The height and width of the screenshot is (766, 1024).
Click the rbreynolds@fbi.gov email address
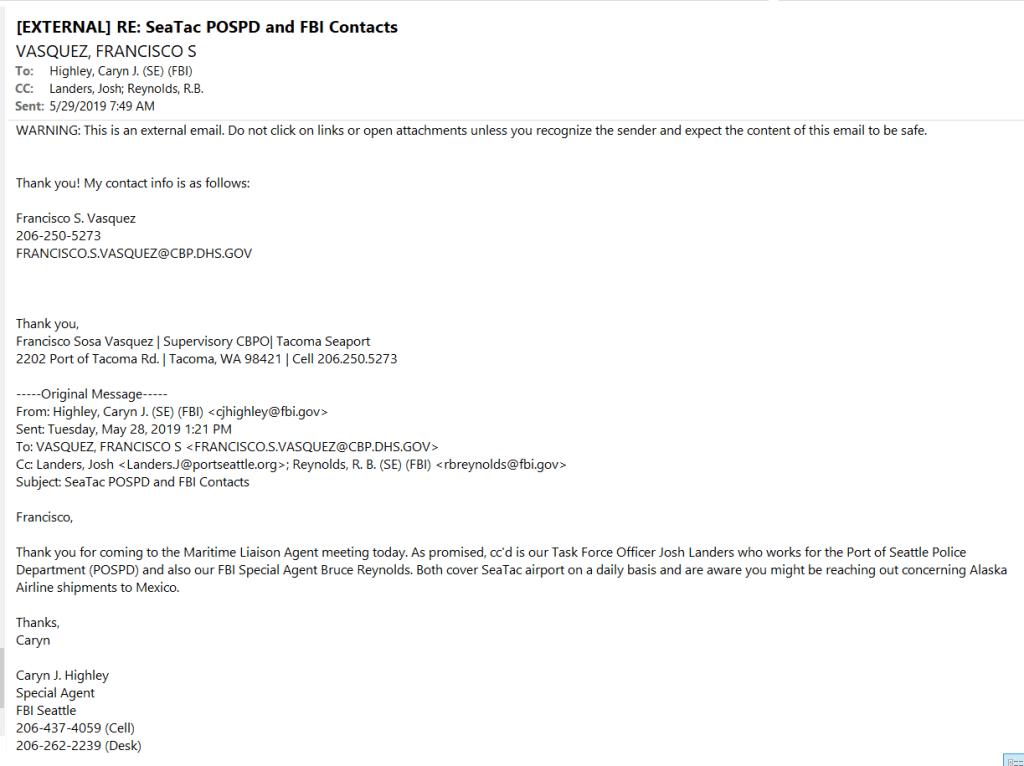501,465
